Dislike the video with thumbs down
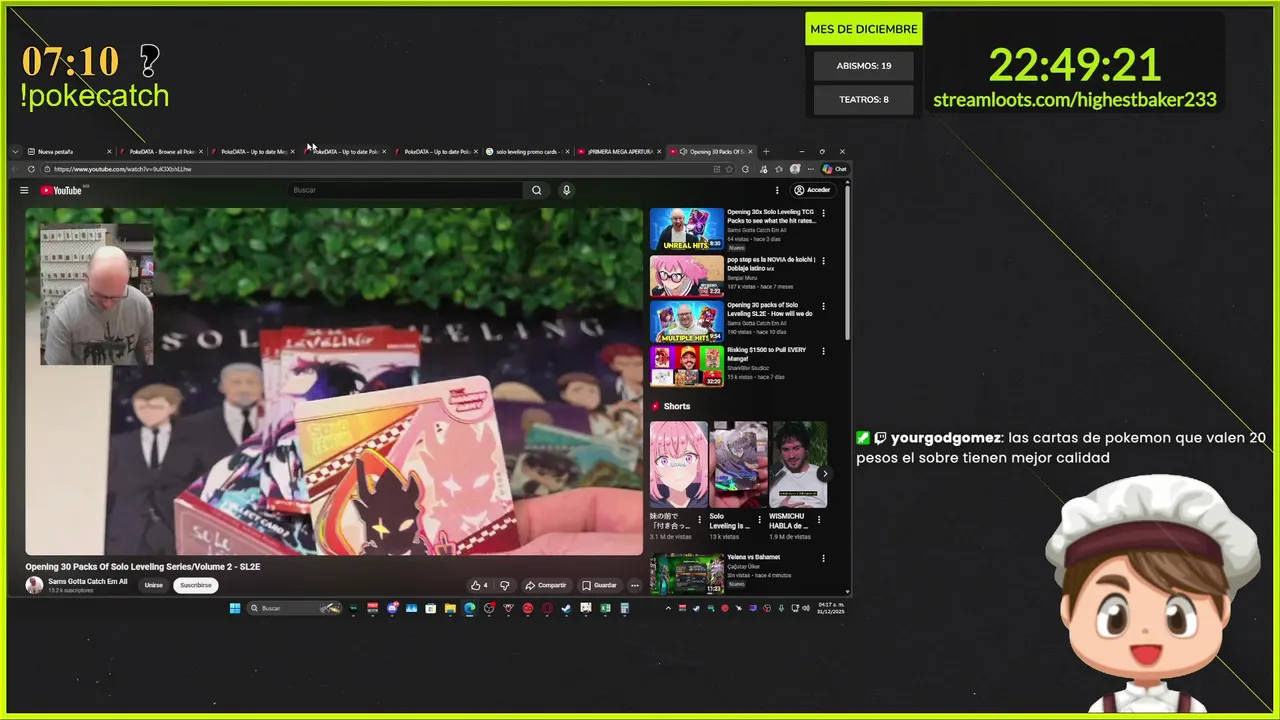1280x720 pixels. tap(505, 585)
